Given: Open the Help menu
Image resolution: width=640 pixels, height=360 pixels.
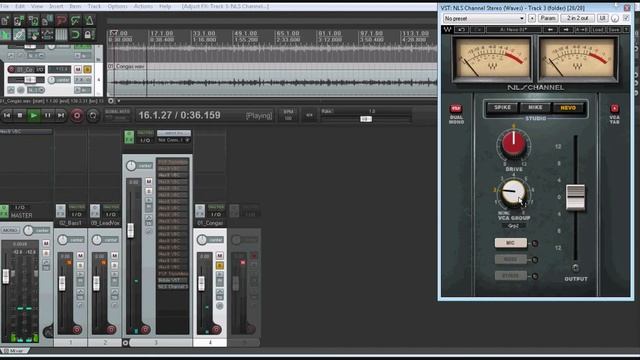Looking at the screenshot, I should (165, 6).
